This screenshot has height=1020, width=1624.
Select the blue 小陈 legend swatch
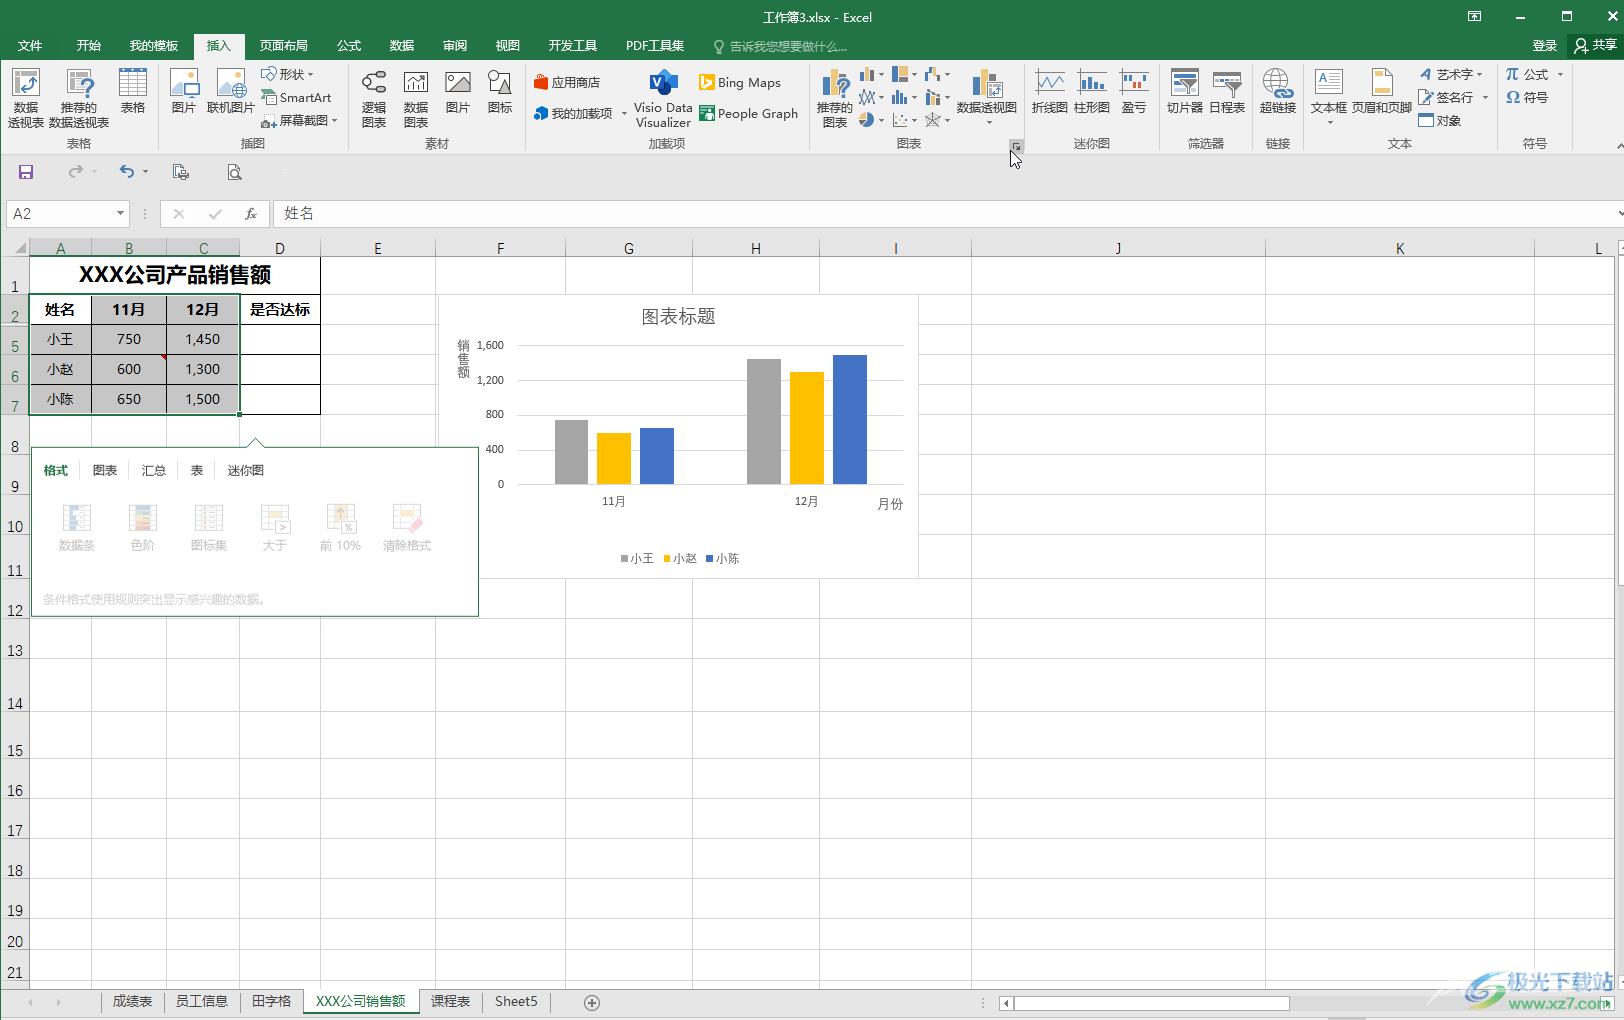tap(710, 559)
